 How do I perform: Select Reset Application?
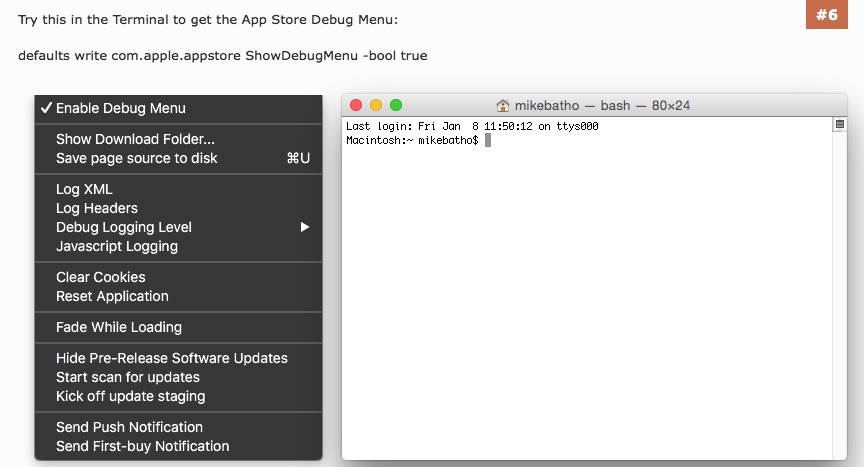179,296
